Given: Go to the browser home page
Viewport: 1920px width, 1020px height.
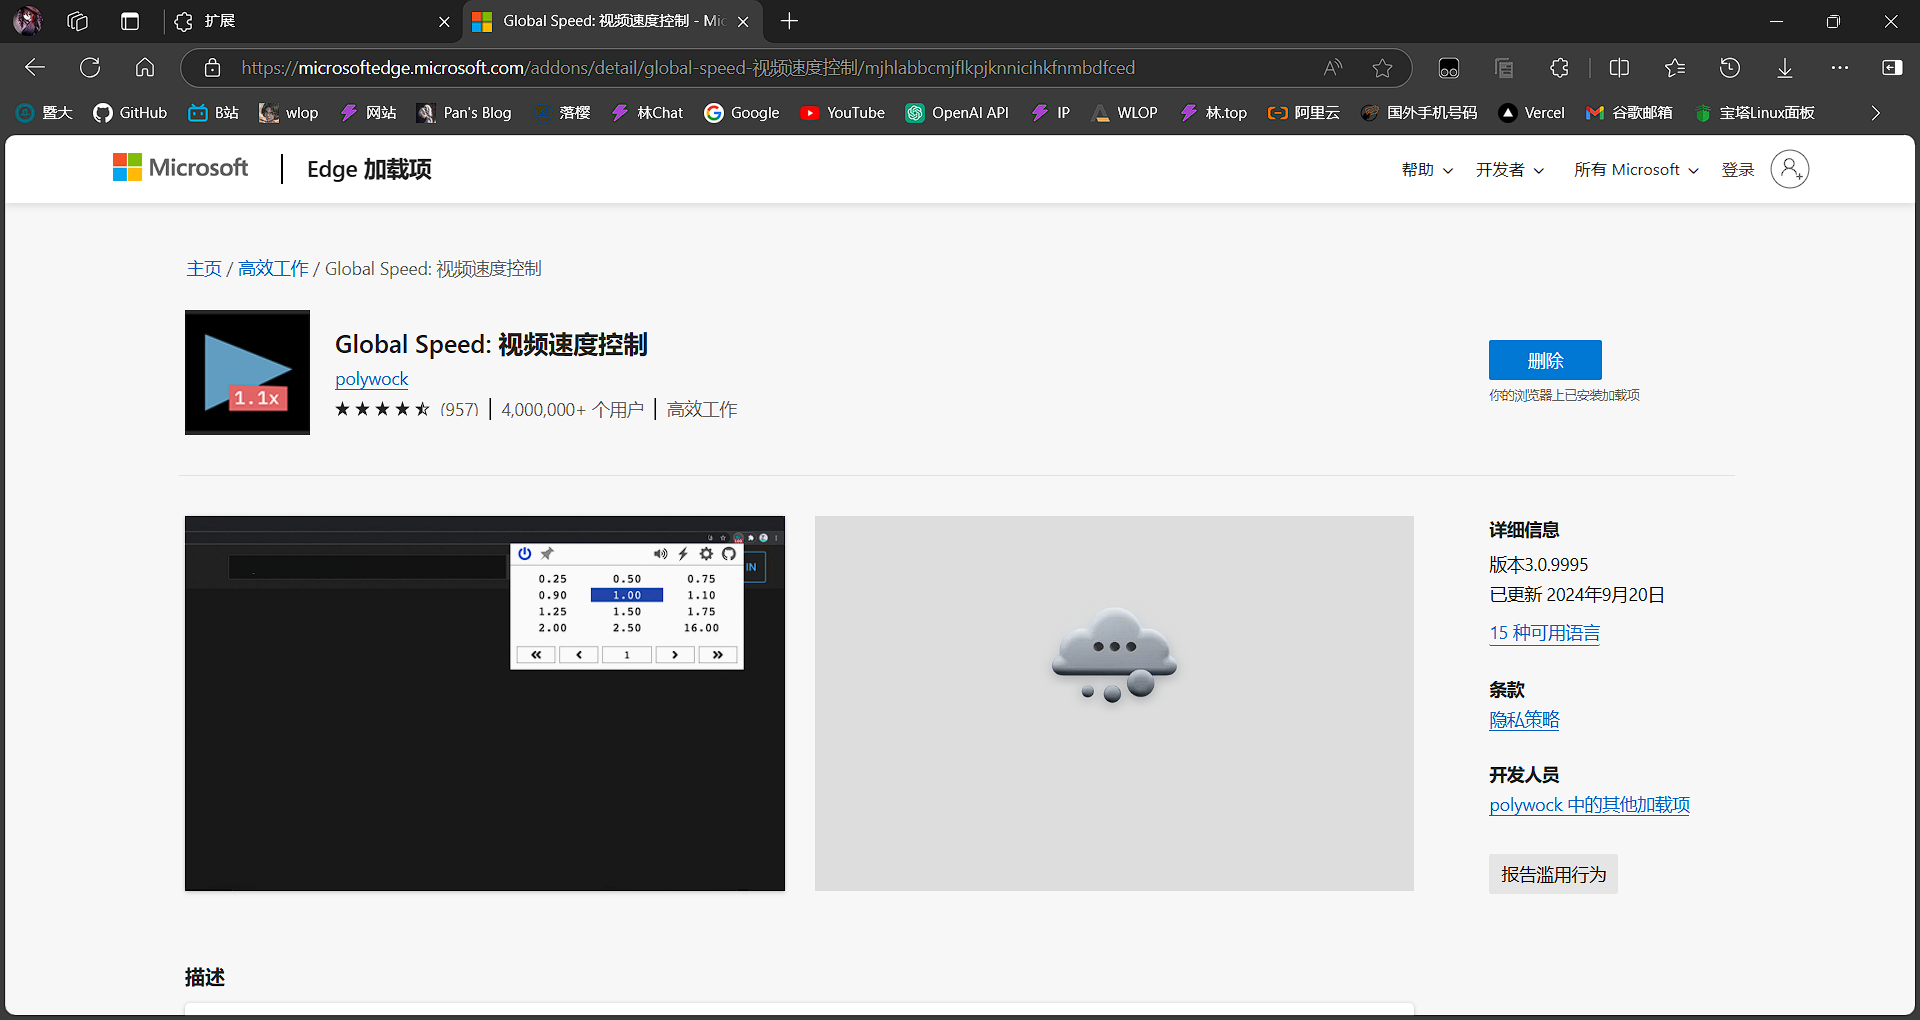Looking at the screenshot, I should [145, 68].
